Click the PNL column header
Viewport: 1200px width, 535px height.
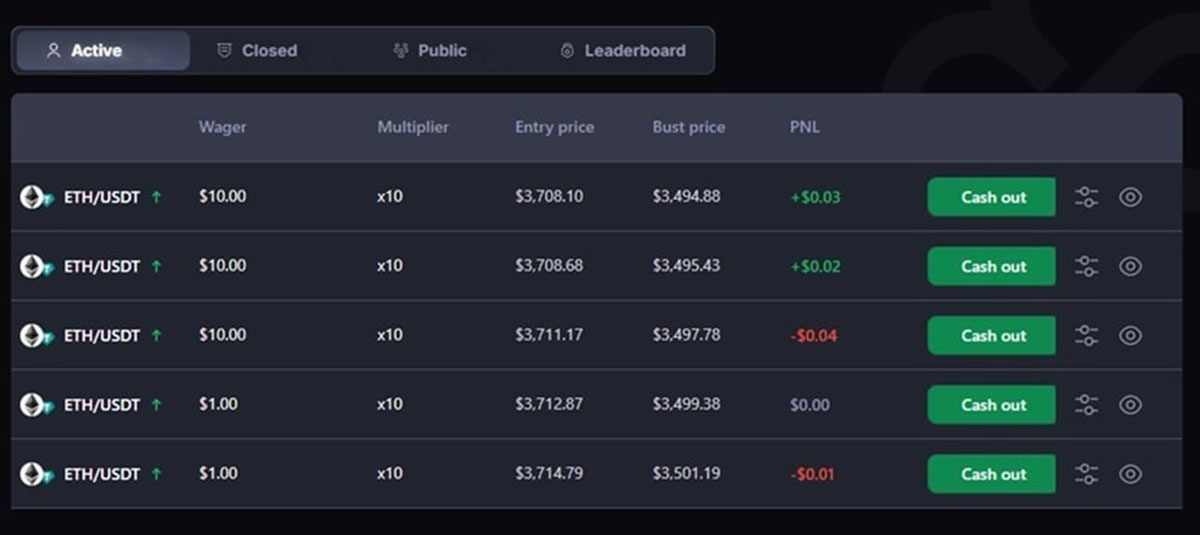(804, 127)
